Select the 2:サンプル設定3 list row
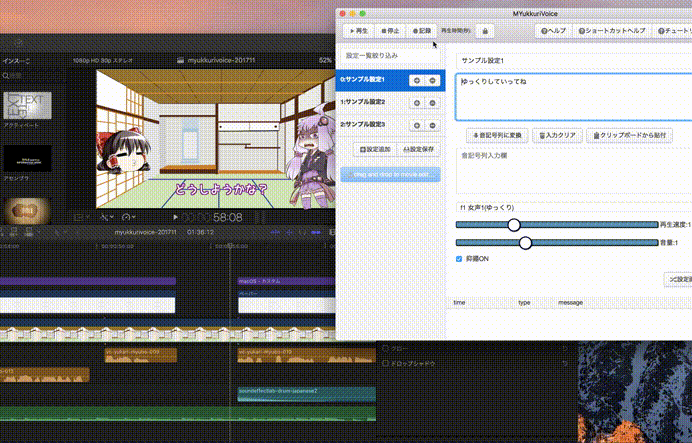 click(x=390, y=125)
